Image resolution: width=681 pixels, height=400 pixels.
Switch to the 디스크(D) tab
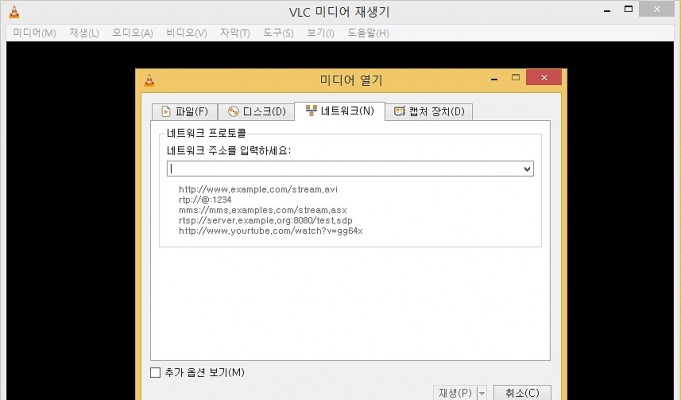pyautogui.click(x=256, y=112)
